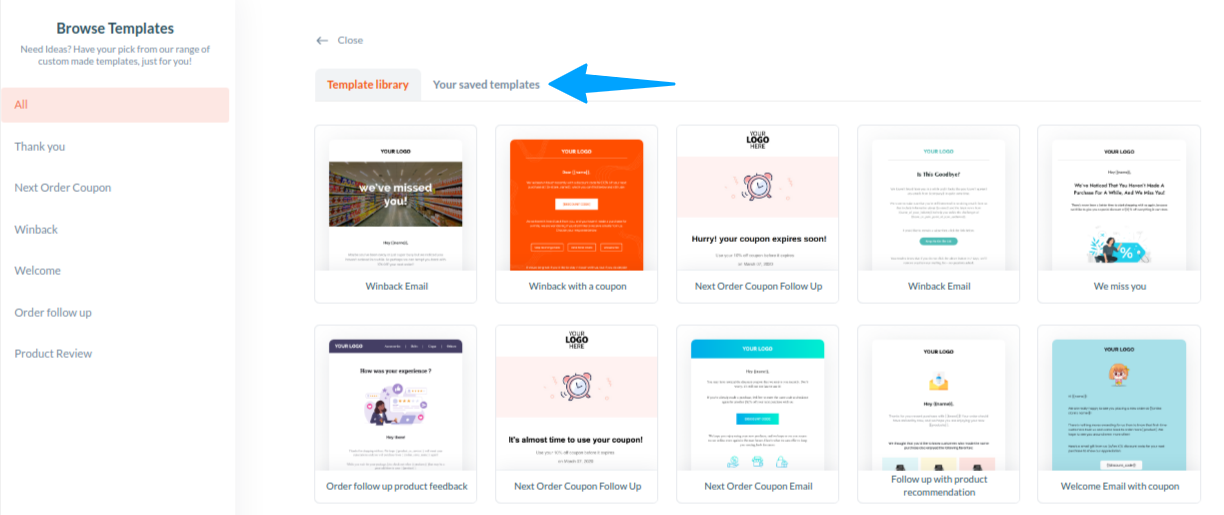Open the grocery-aisle Winback Email template
This screenshot has height=515, width=1224.
(x=395, y=214)
